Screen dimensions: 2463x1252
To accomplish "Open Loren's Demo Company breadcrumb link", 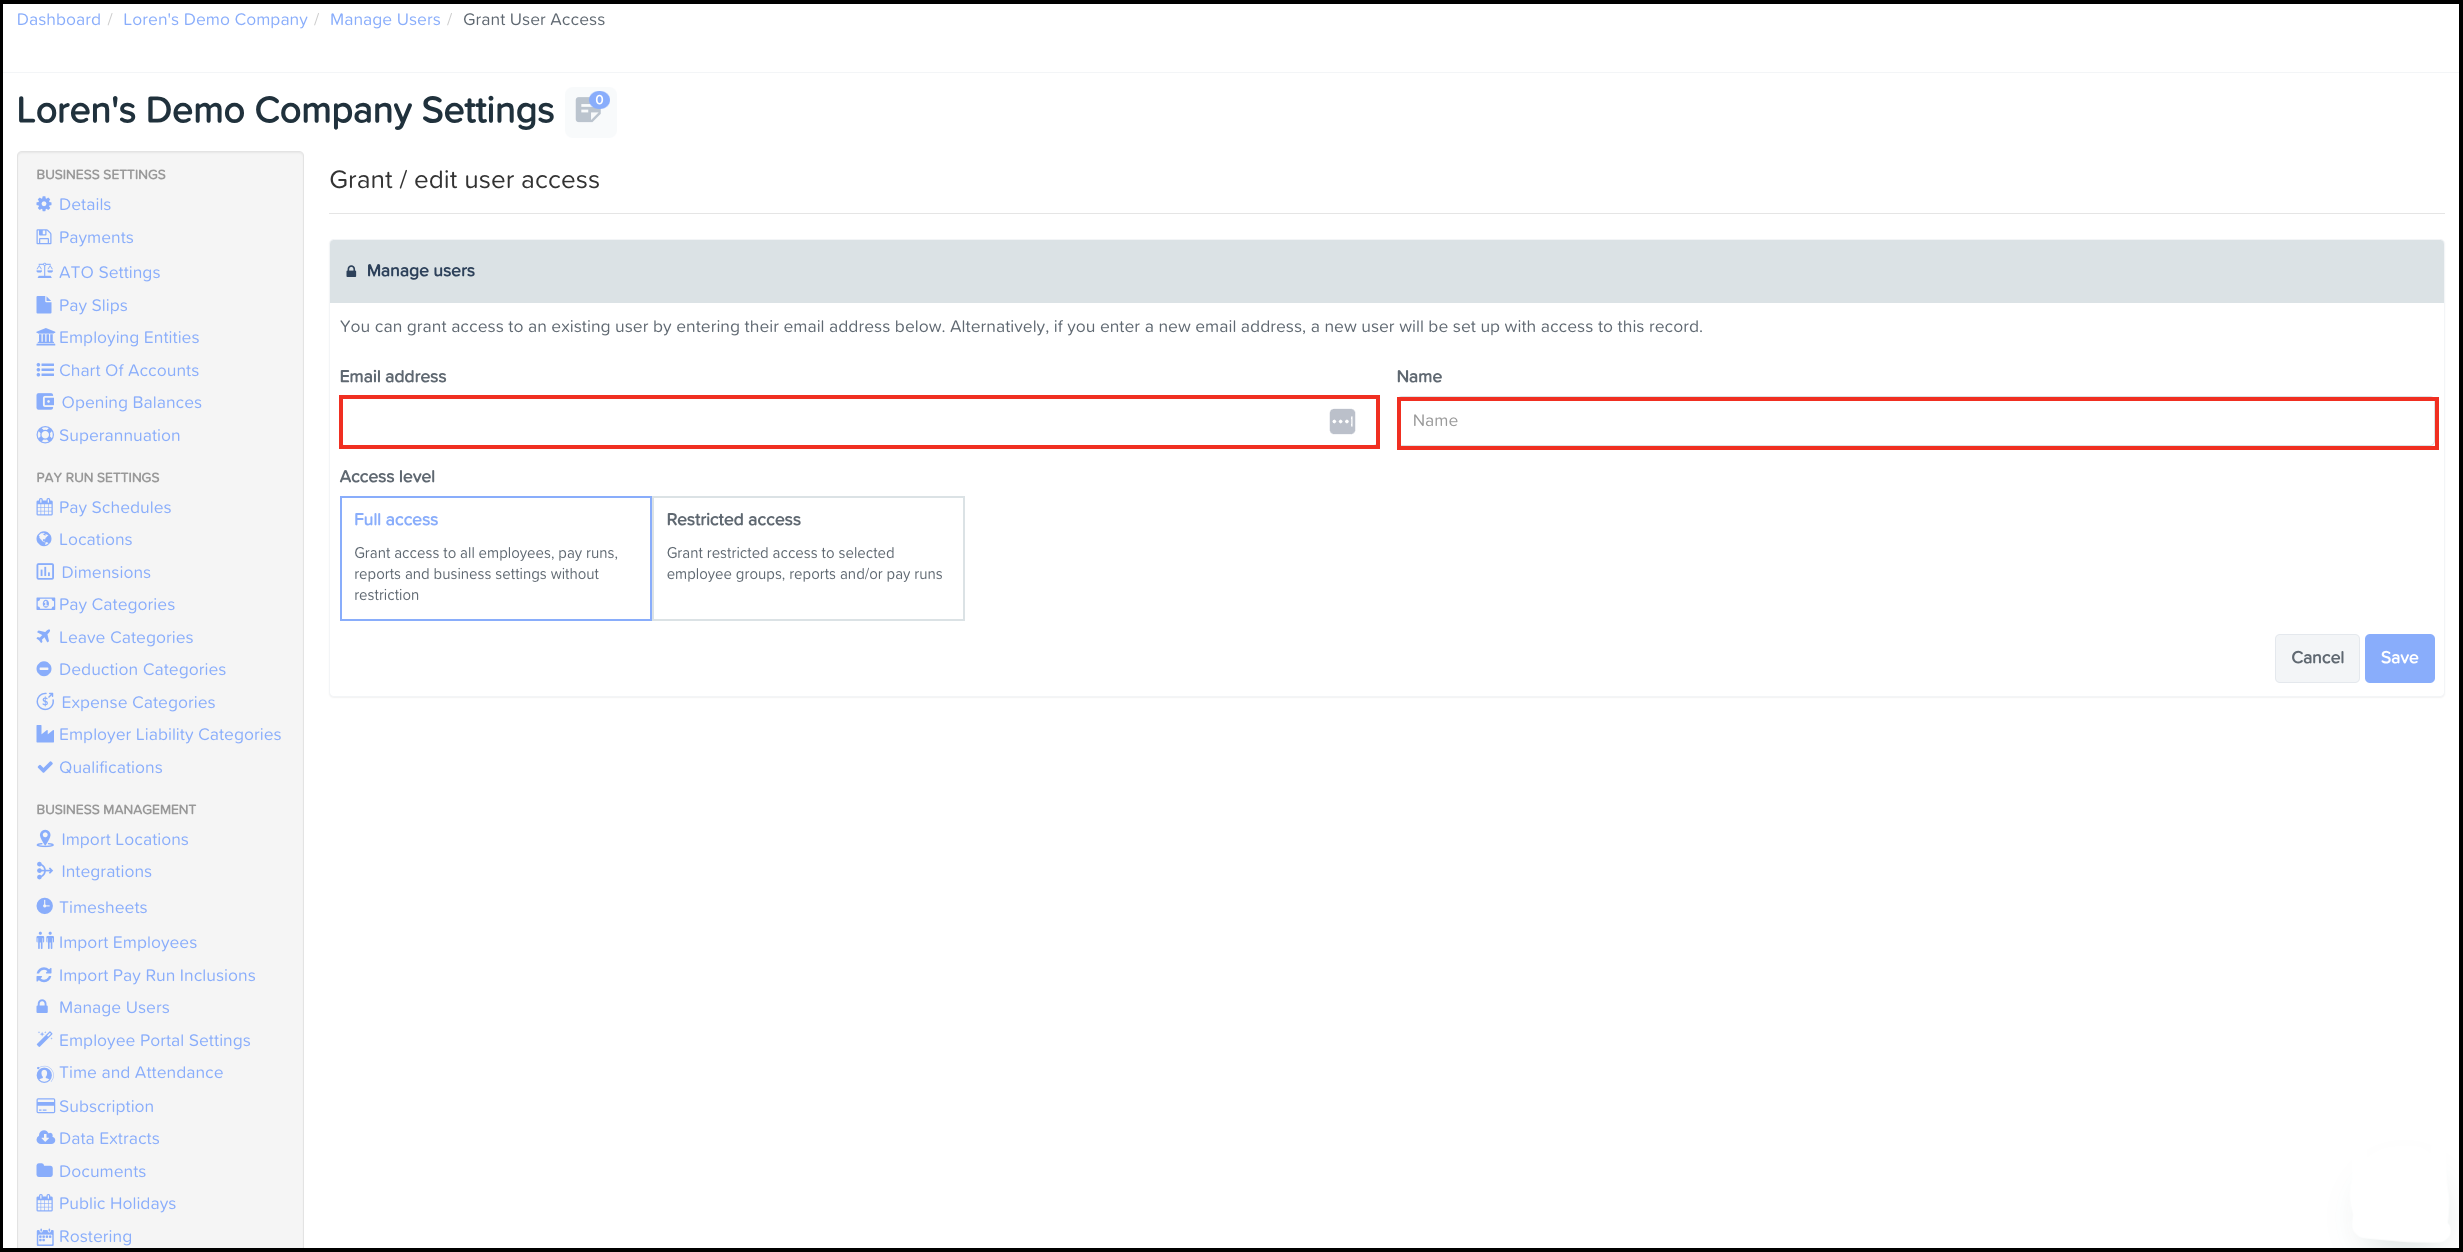I will tap(215, 20).
